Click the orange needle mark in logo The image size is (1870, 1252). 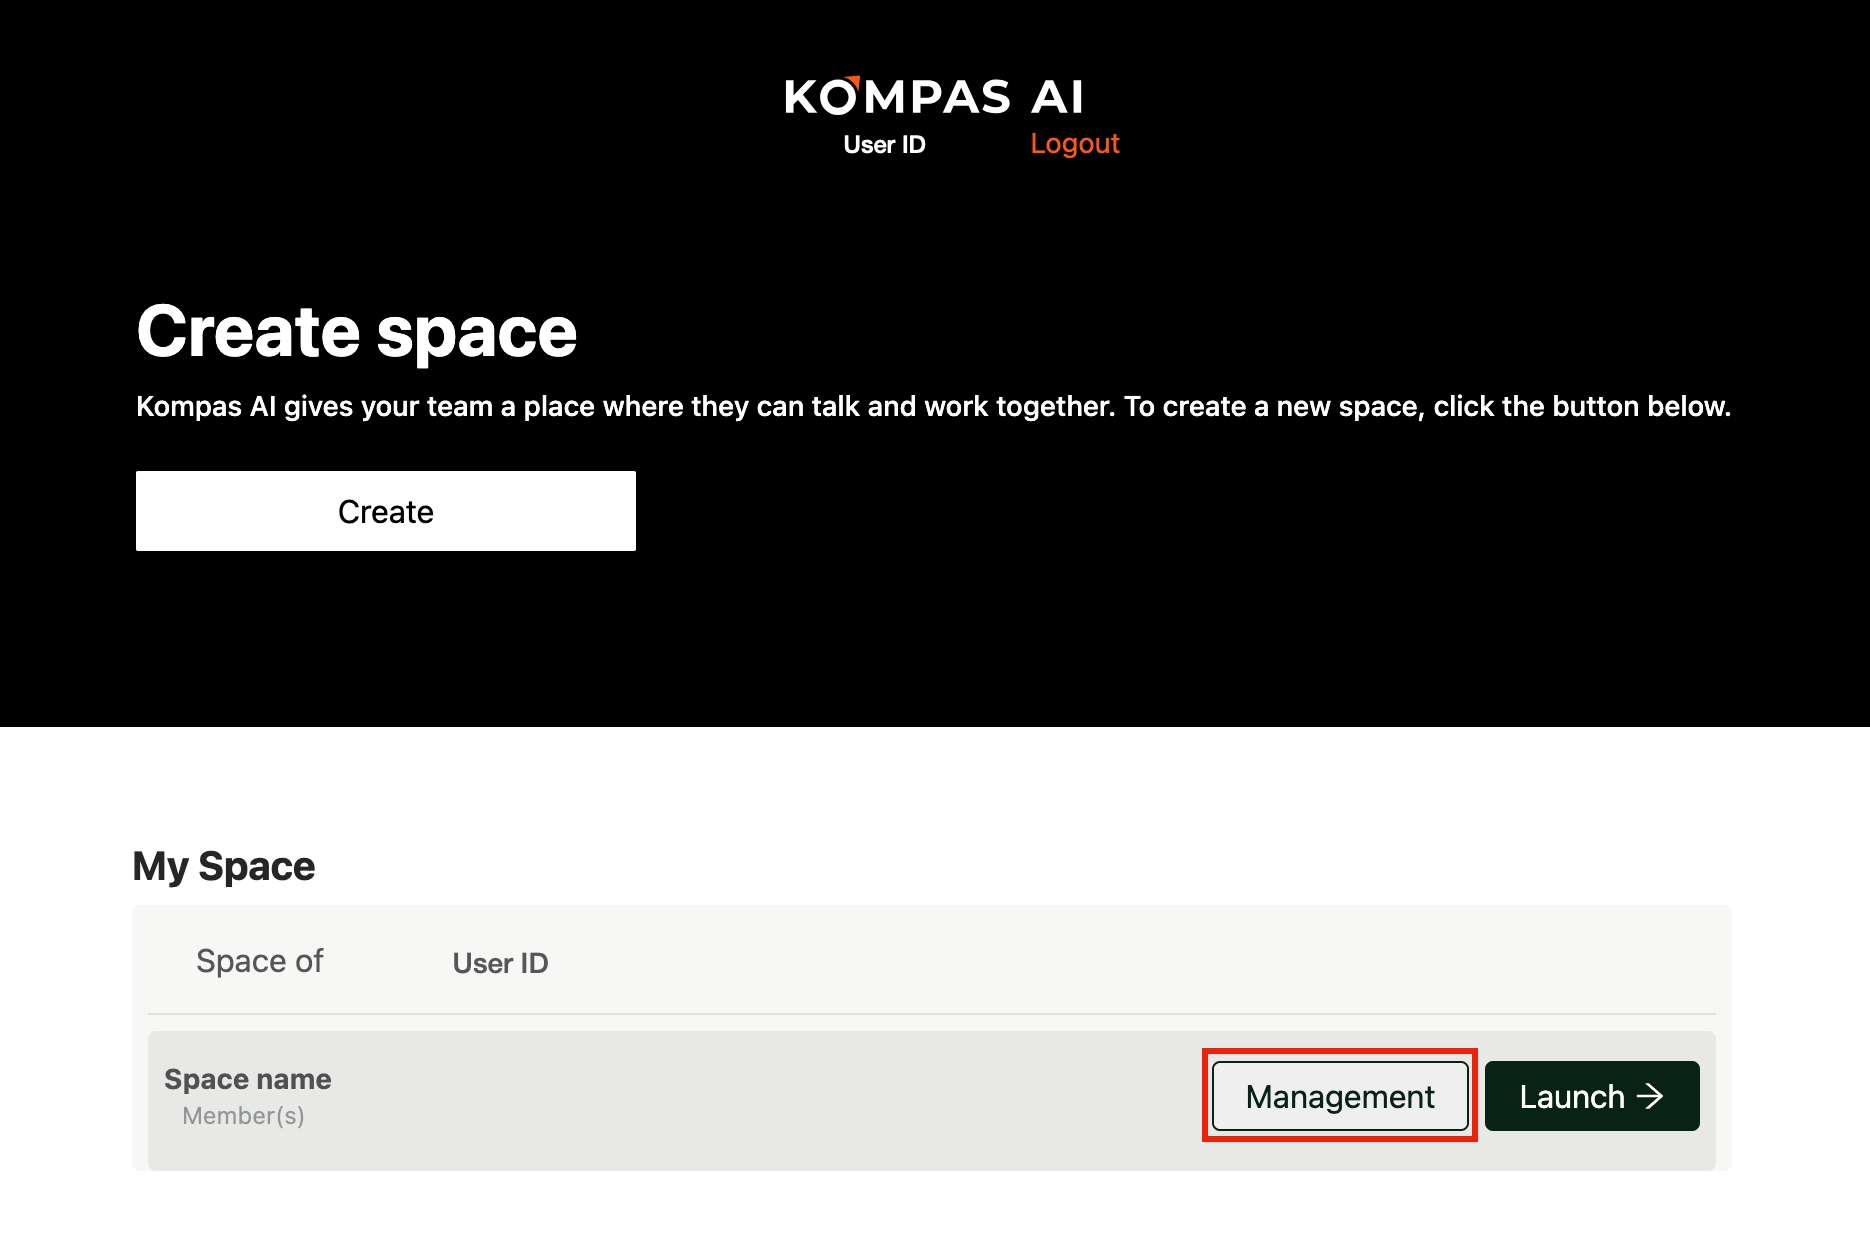pos(853,82)
